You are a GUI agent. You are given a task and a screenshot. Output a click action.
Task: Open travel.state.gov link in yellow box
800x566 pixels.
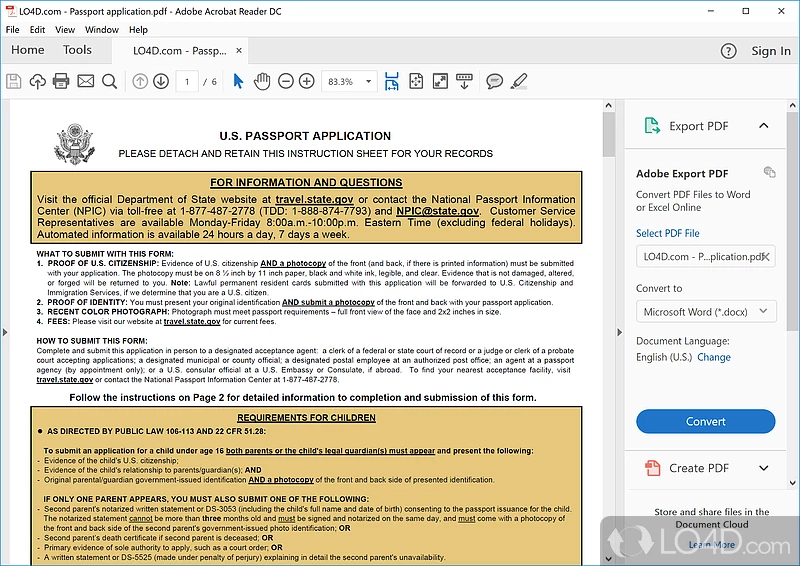click(x=314, y=200)
